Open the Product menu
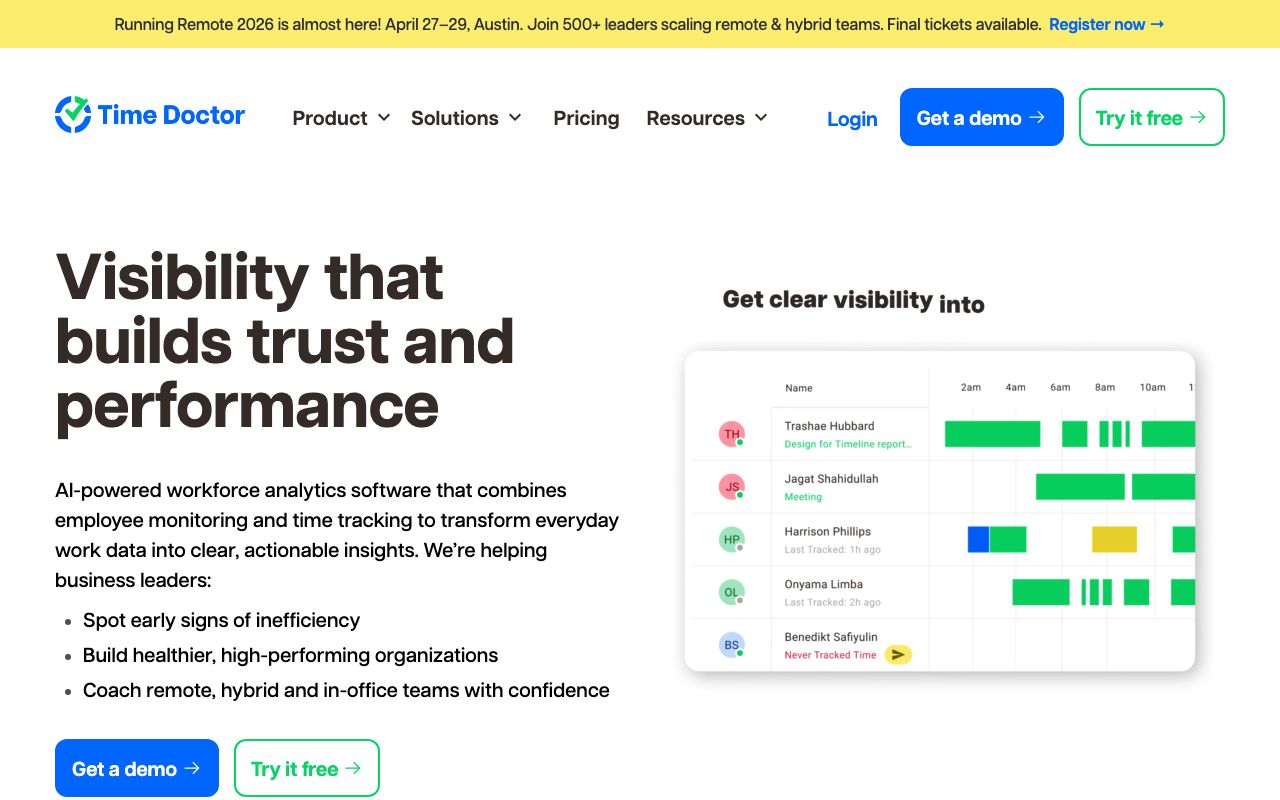The image size is (1280, 800). click(x=330, y=118)
